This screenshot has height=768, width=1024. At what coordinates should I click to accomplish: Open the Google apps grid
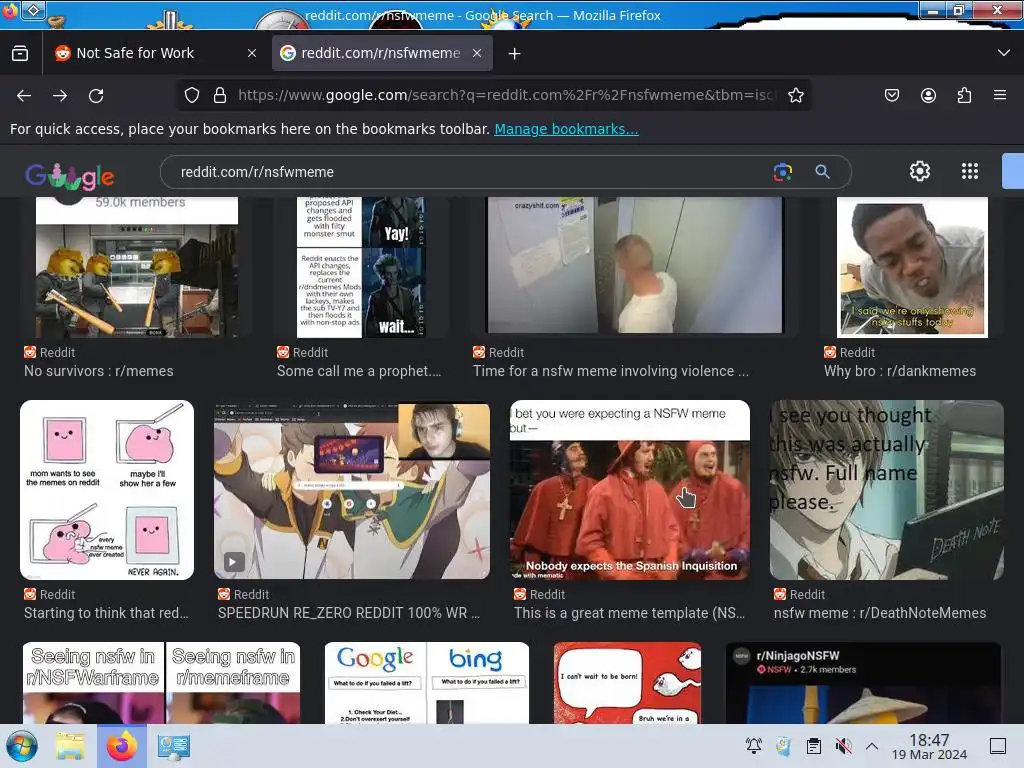point(970,171)
